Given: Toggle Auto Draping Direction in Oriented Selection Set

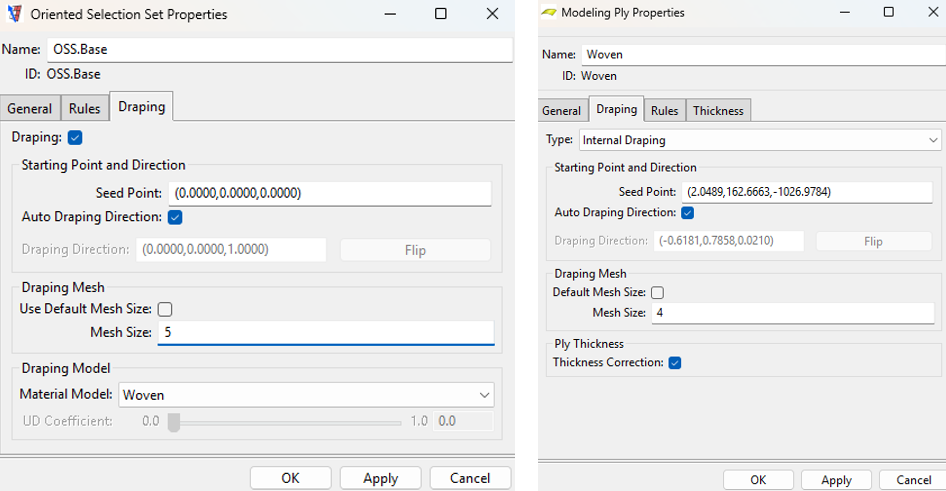Looking at the screenshot, I should click(x=175, y=217).
